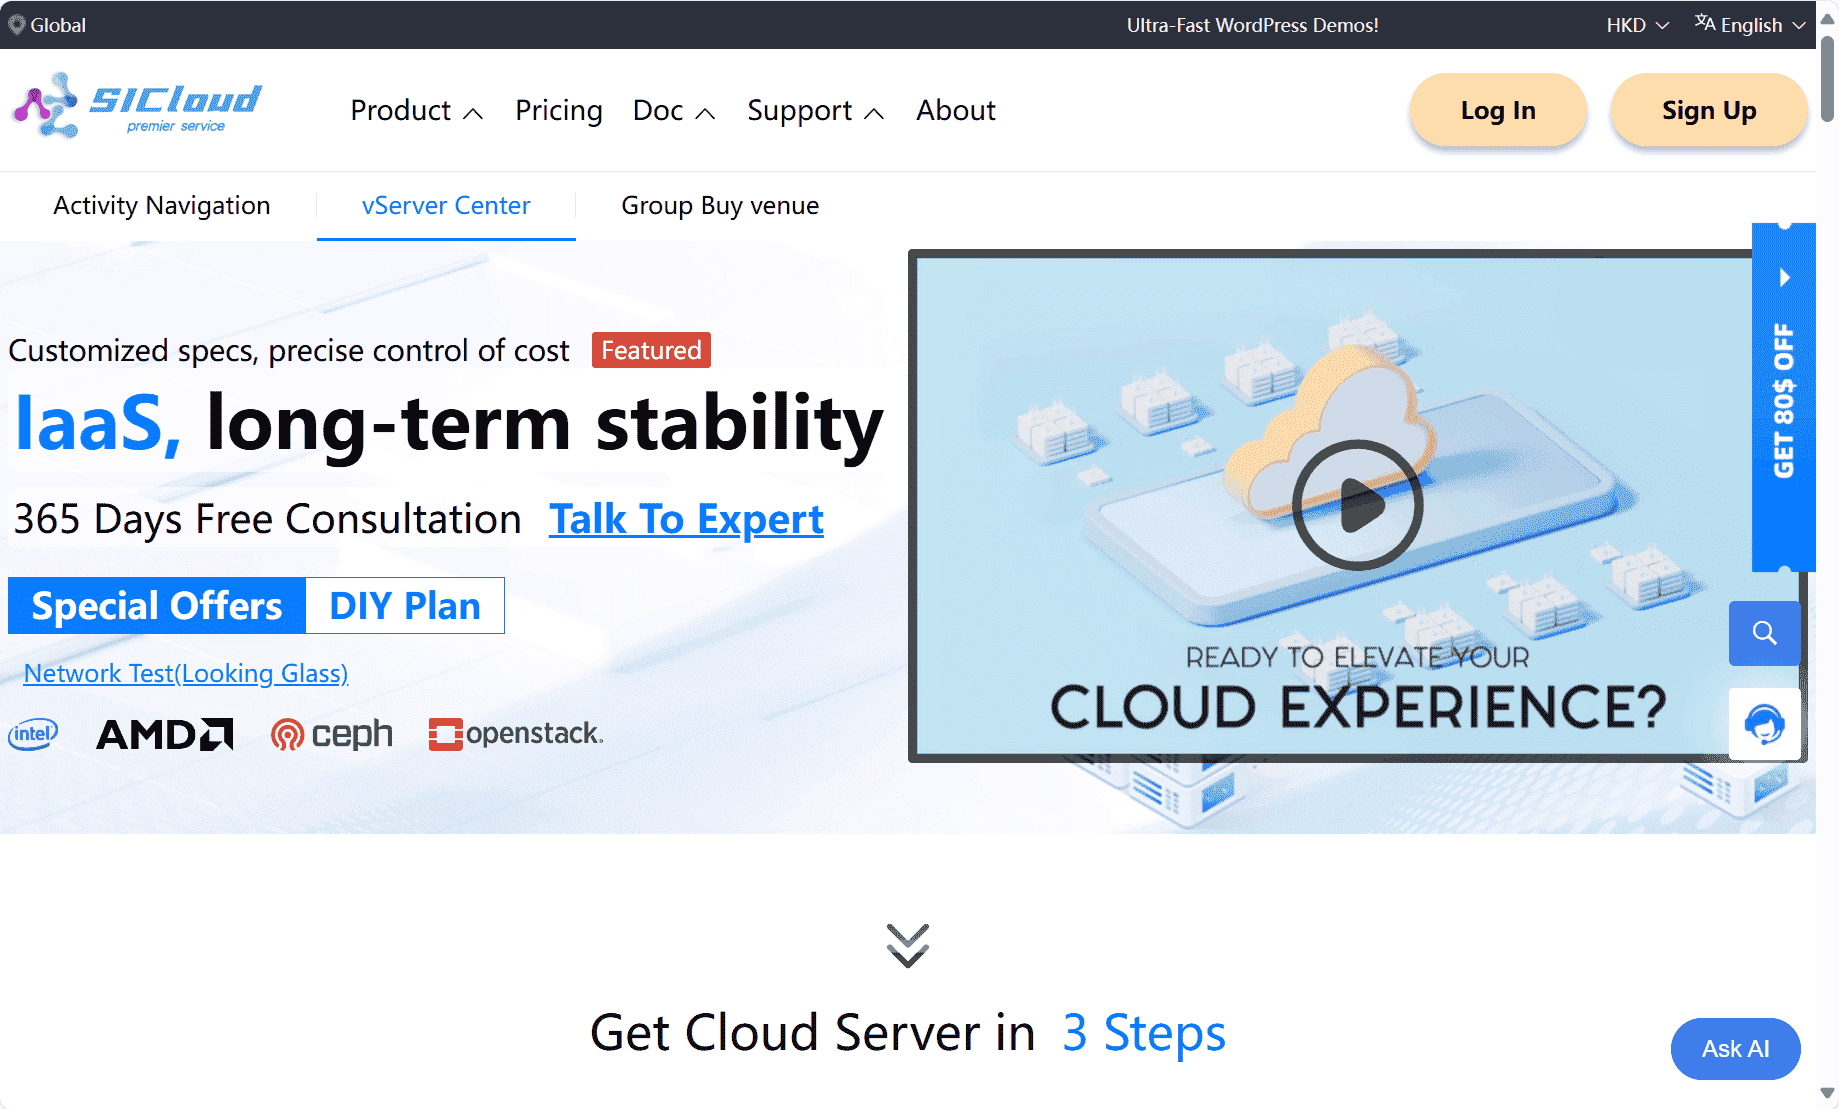1839x1109 pixels.
Task: Click the double-chevron scroll down arrow
Action: (907, 945)
